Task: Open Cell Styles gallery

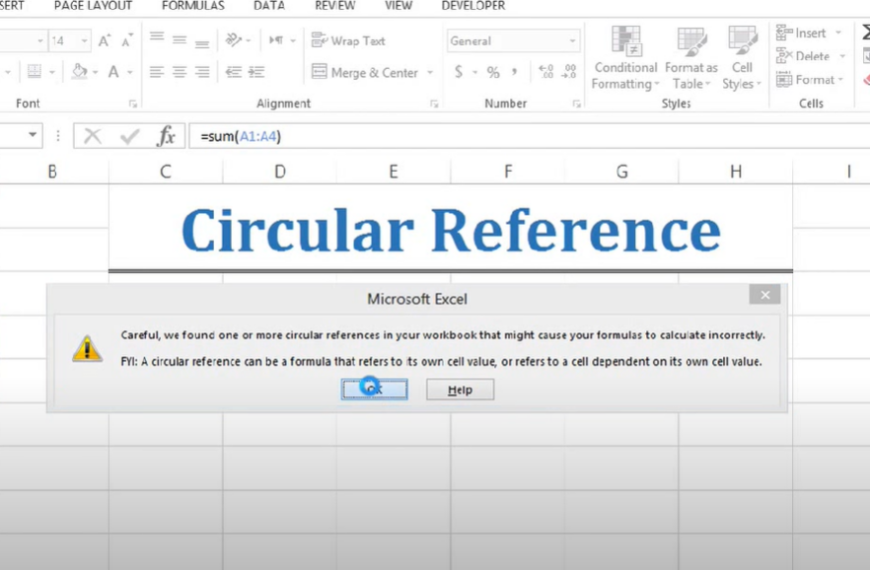Action: tap(742, 58)
